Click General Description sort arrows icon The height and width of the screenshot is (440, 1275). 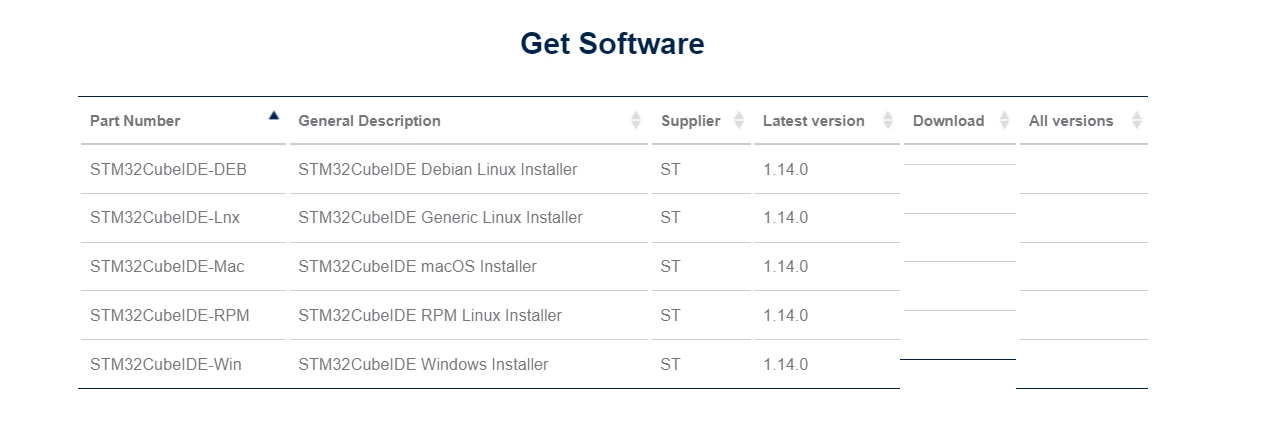[x=636, y=121]
